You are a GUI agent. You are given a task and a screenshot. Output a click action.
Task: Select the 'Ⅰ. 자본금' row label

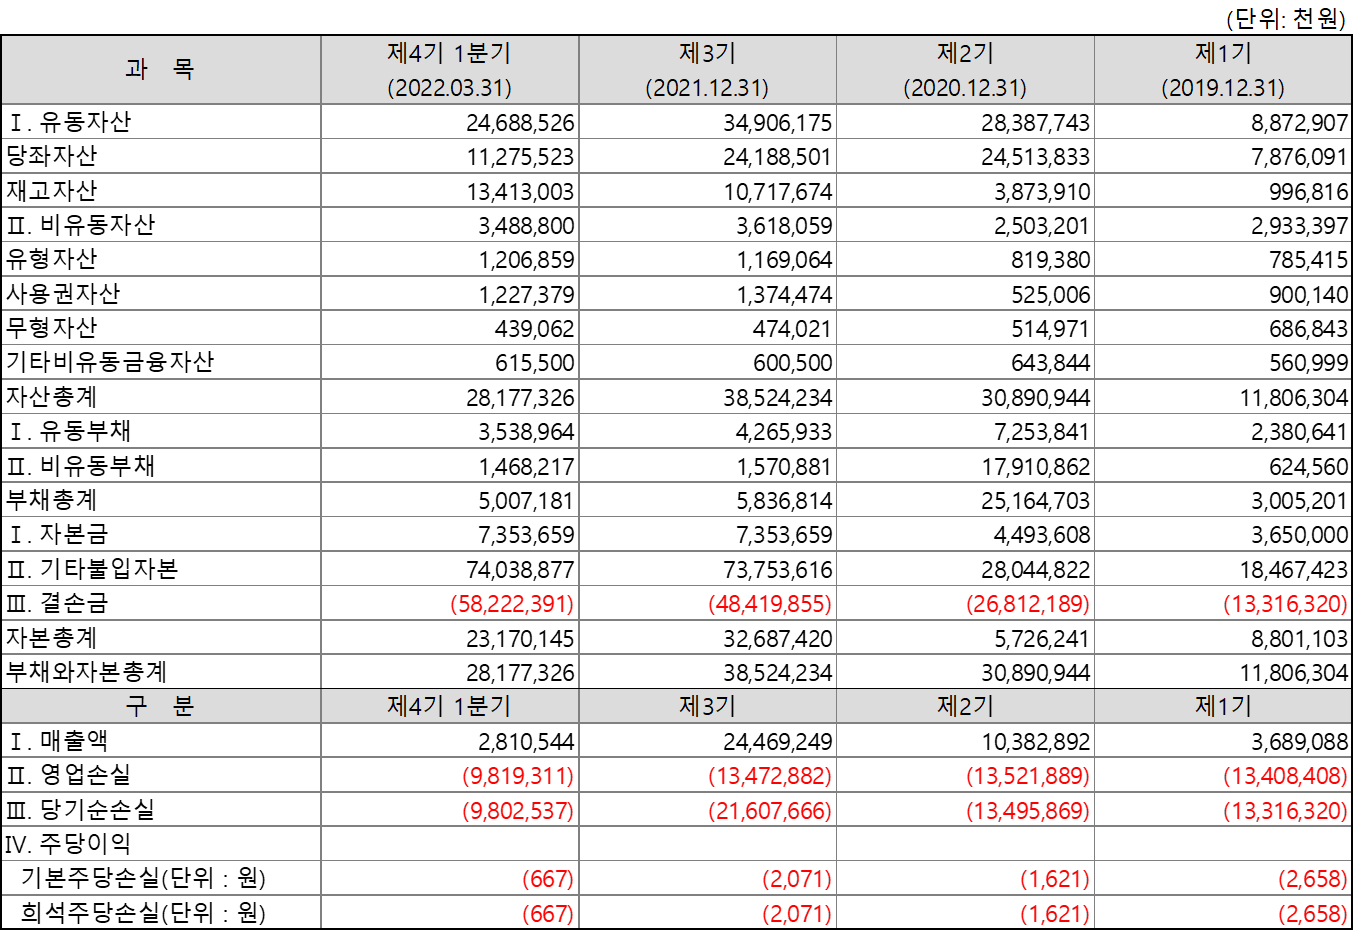[57, 534]
